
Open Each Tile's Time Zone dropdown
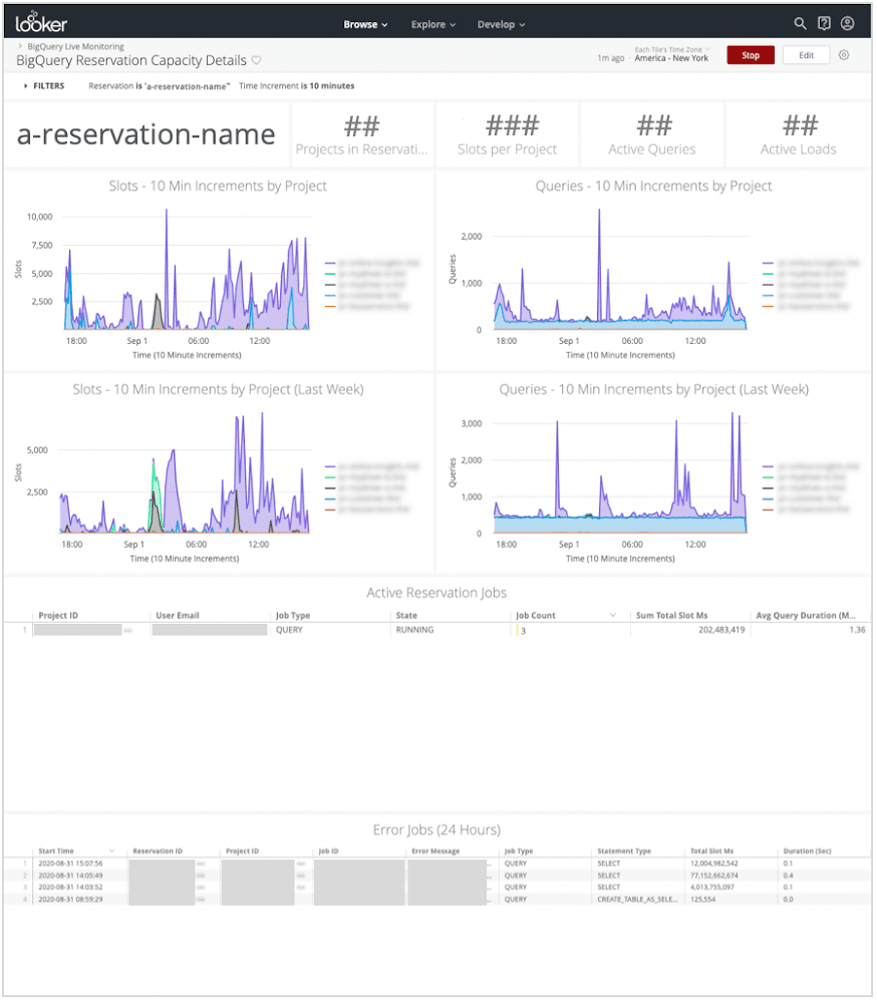pos(672,50)
